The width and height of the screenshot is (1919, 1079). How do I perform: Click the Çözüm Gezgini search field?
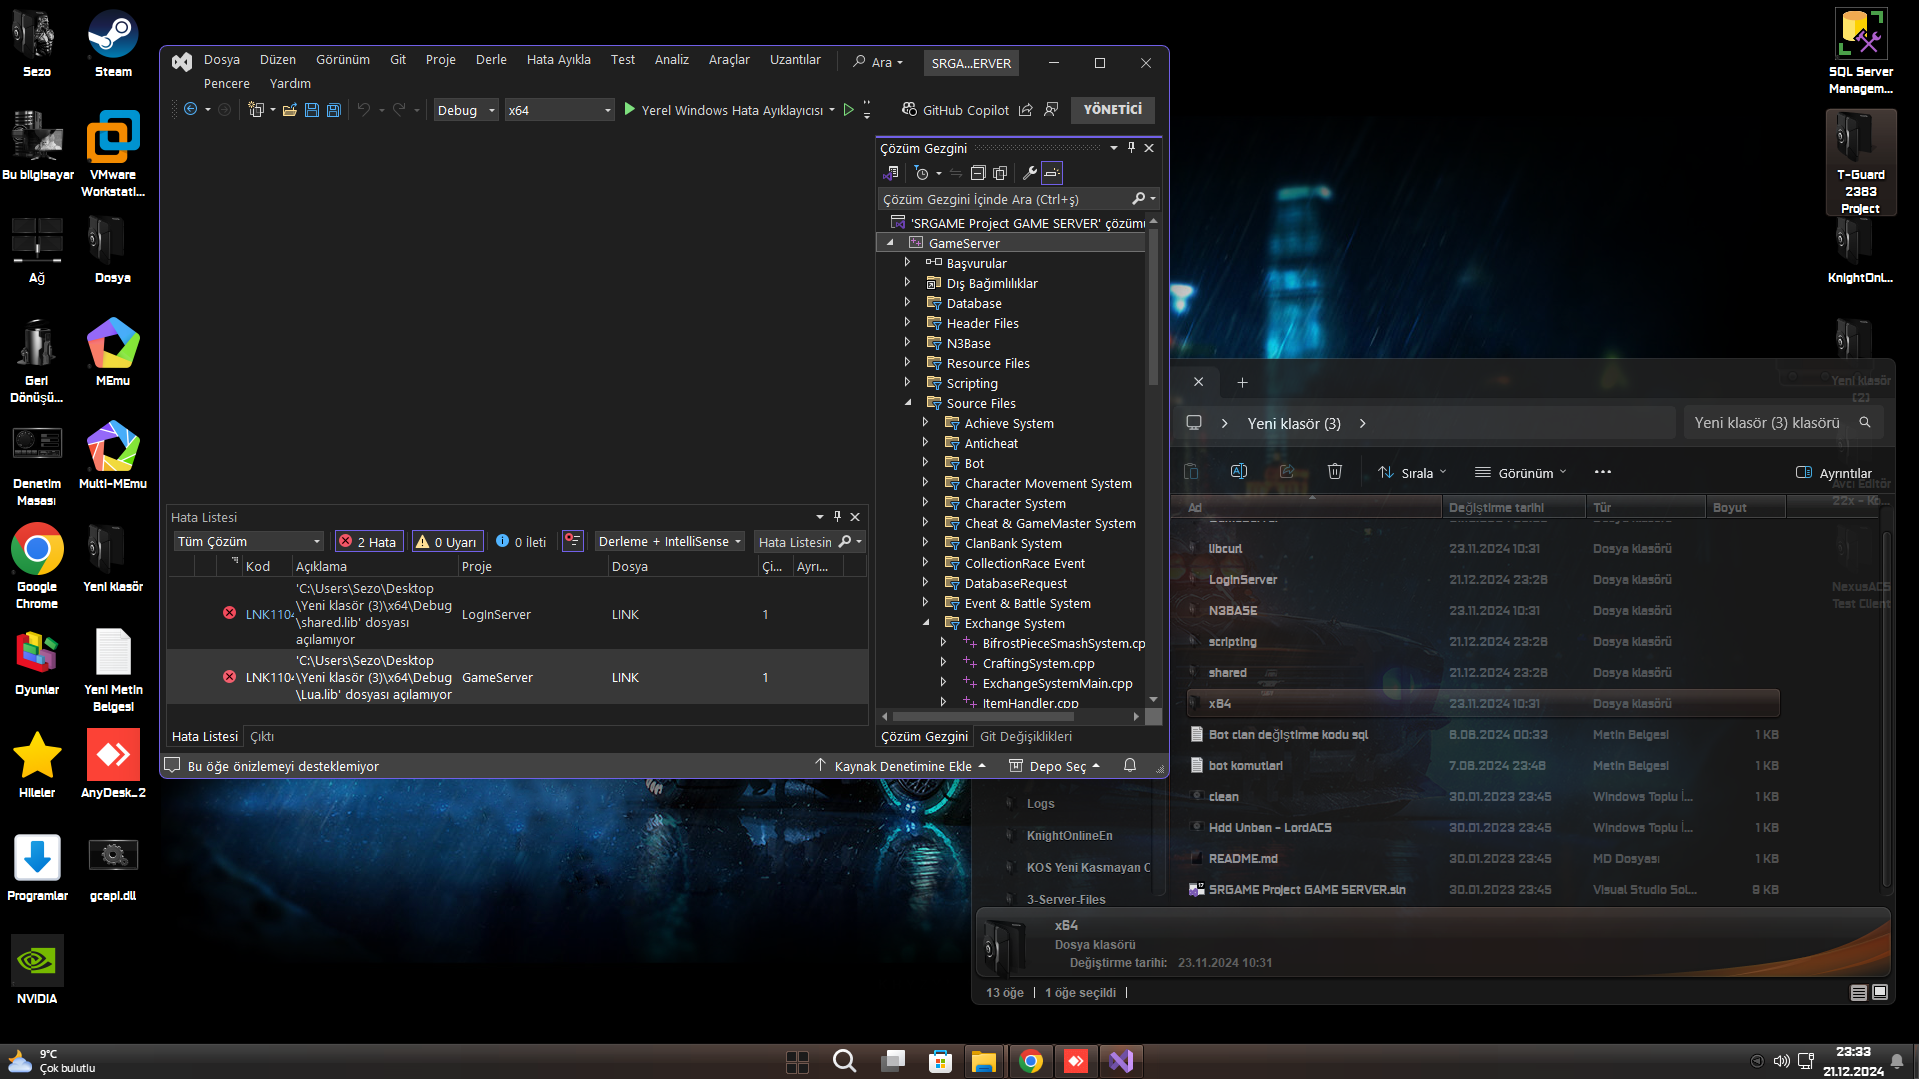[x=1005, y=199]
